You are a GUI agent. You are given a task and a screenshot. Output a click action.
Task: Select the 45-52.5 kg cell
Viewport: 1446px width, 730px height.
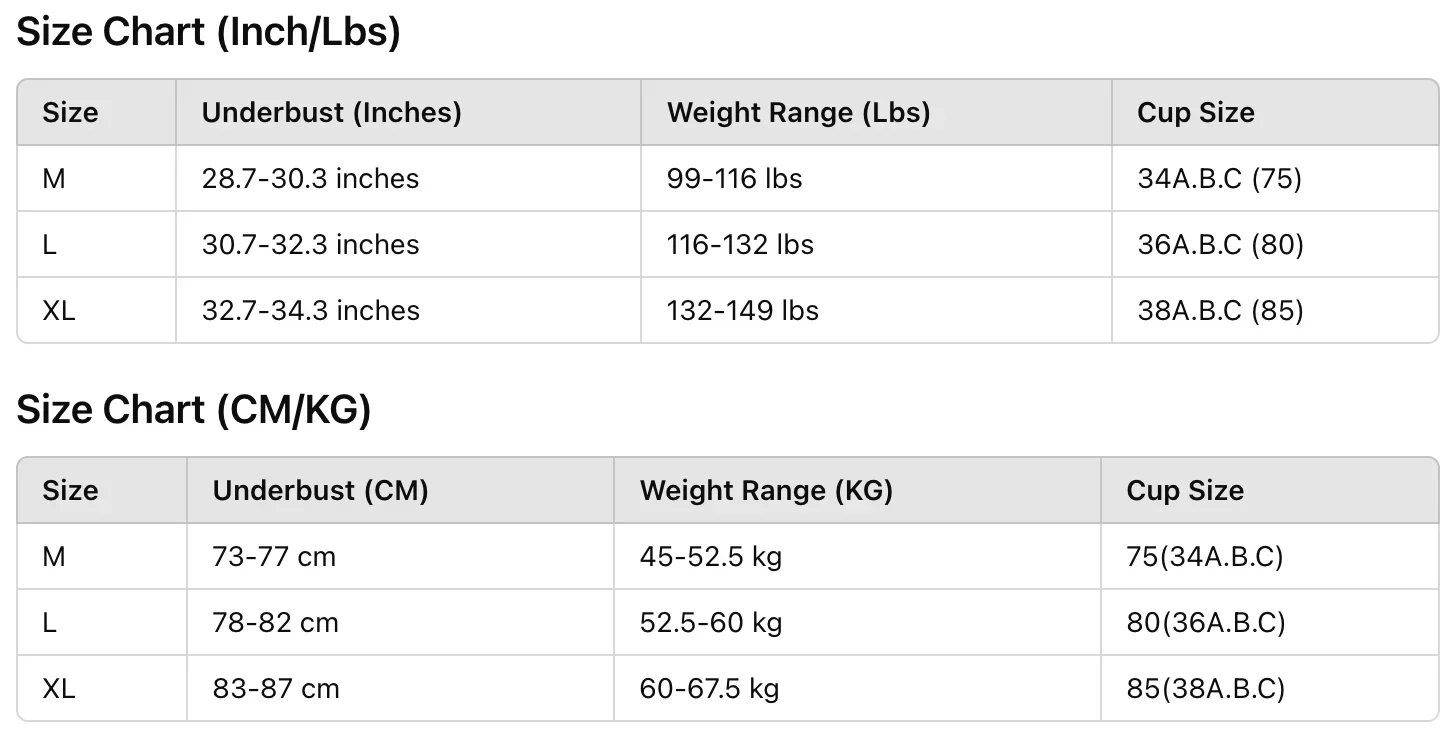pos(710,557)
